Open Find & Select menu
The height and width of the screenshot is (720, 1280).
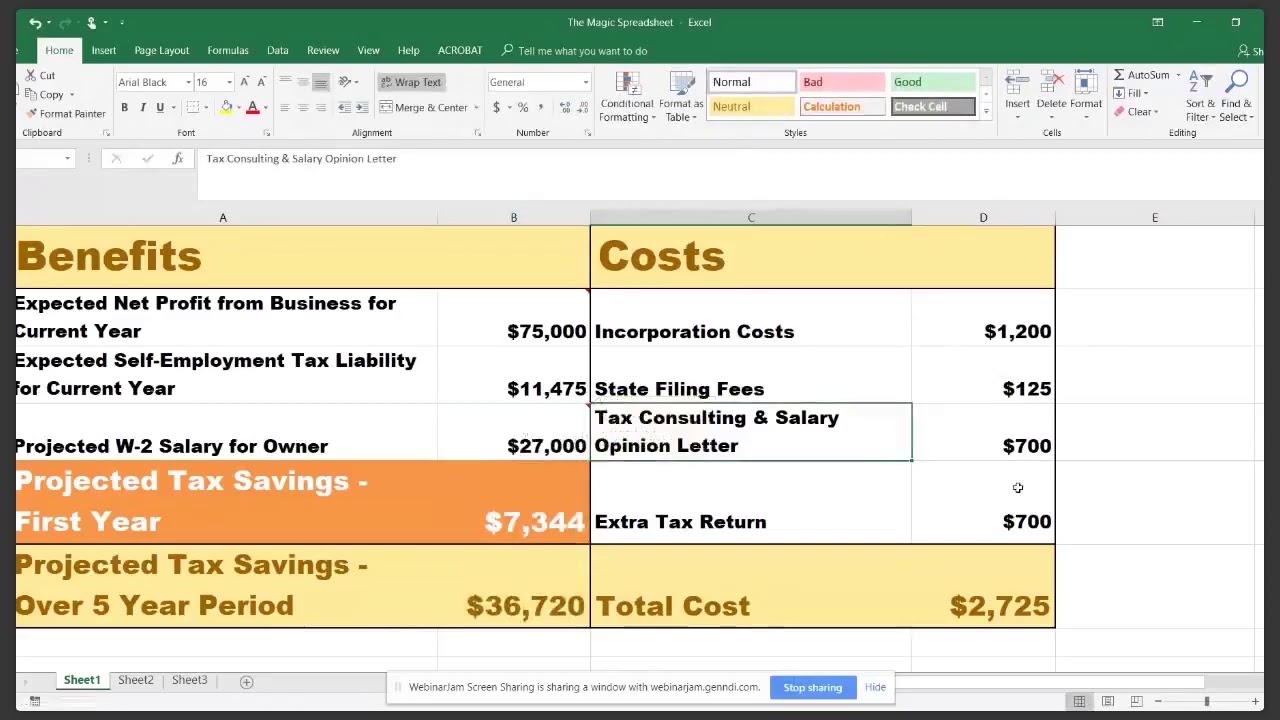click(x=1236, y=97)
